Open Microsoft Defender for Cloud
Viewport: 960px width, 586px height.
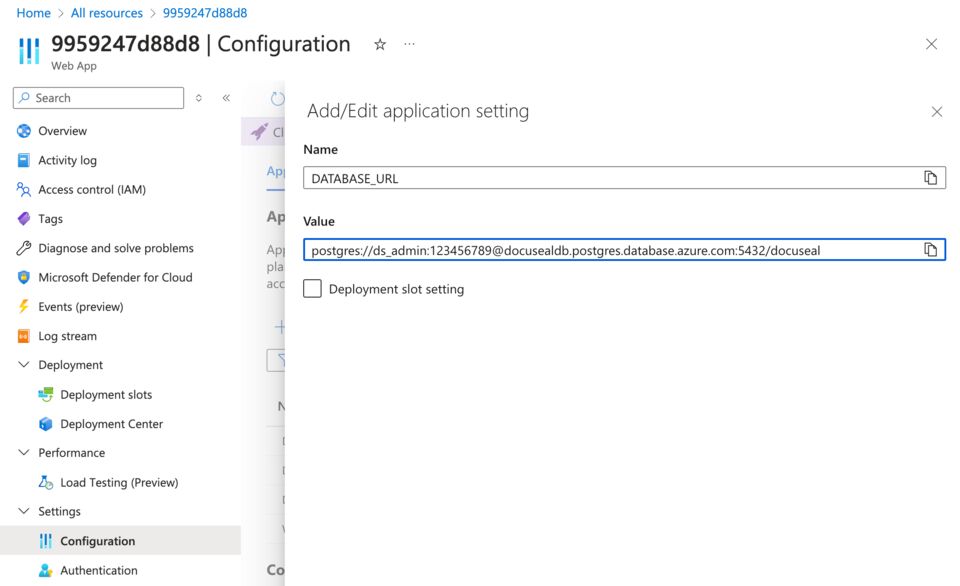tap(115, 277)
